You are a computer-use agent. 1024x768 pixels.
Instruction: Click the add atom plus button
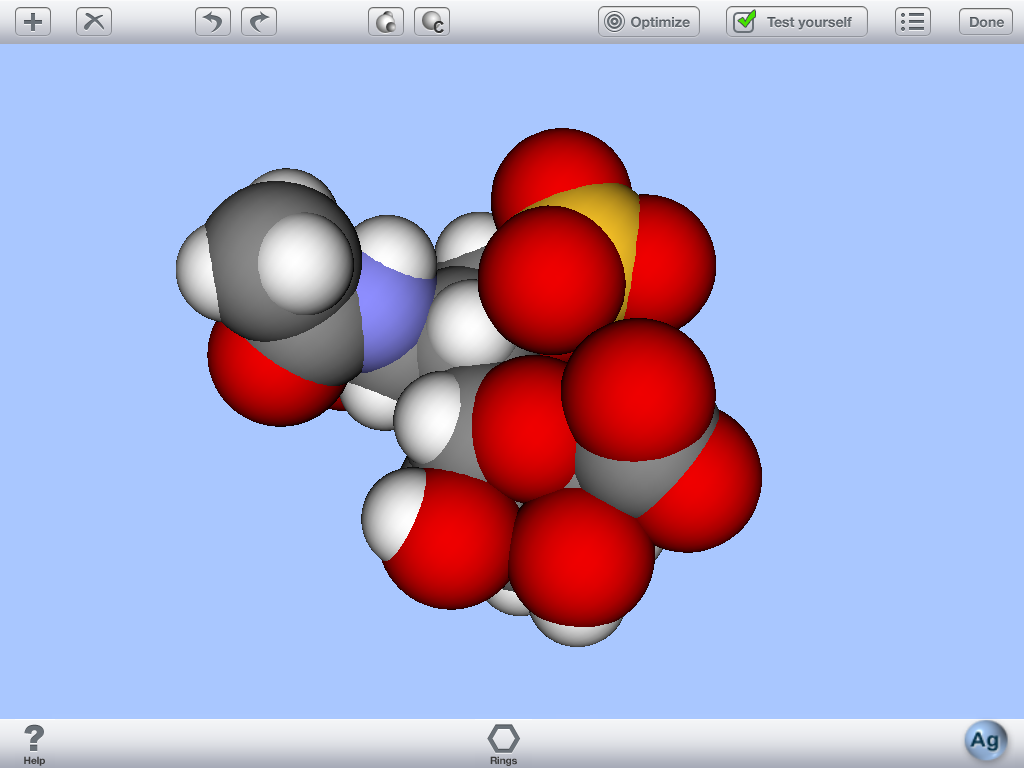33,22
